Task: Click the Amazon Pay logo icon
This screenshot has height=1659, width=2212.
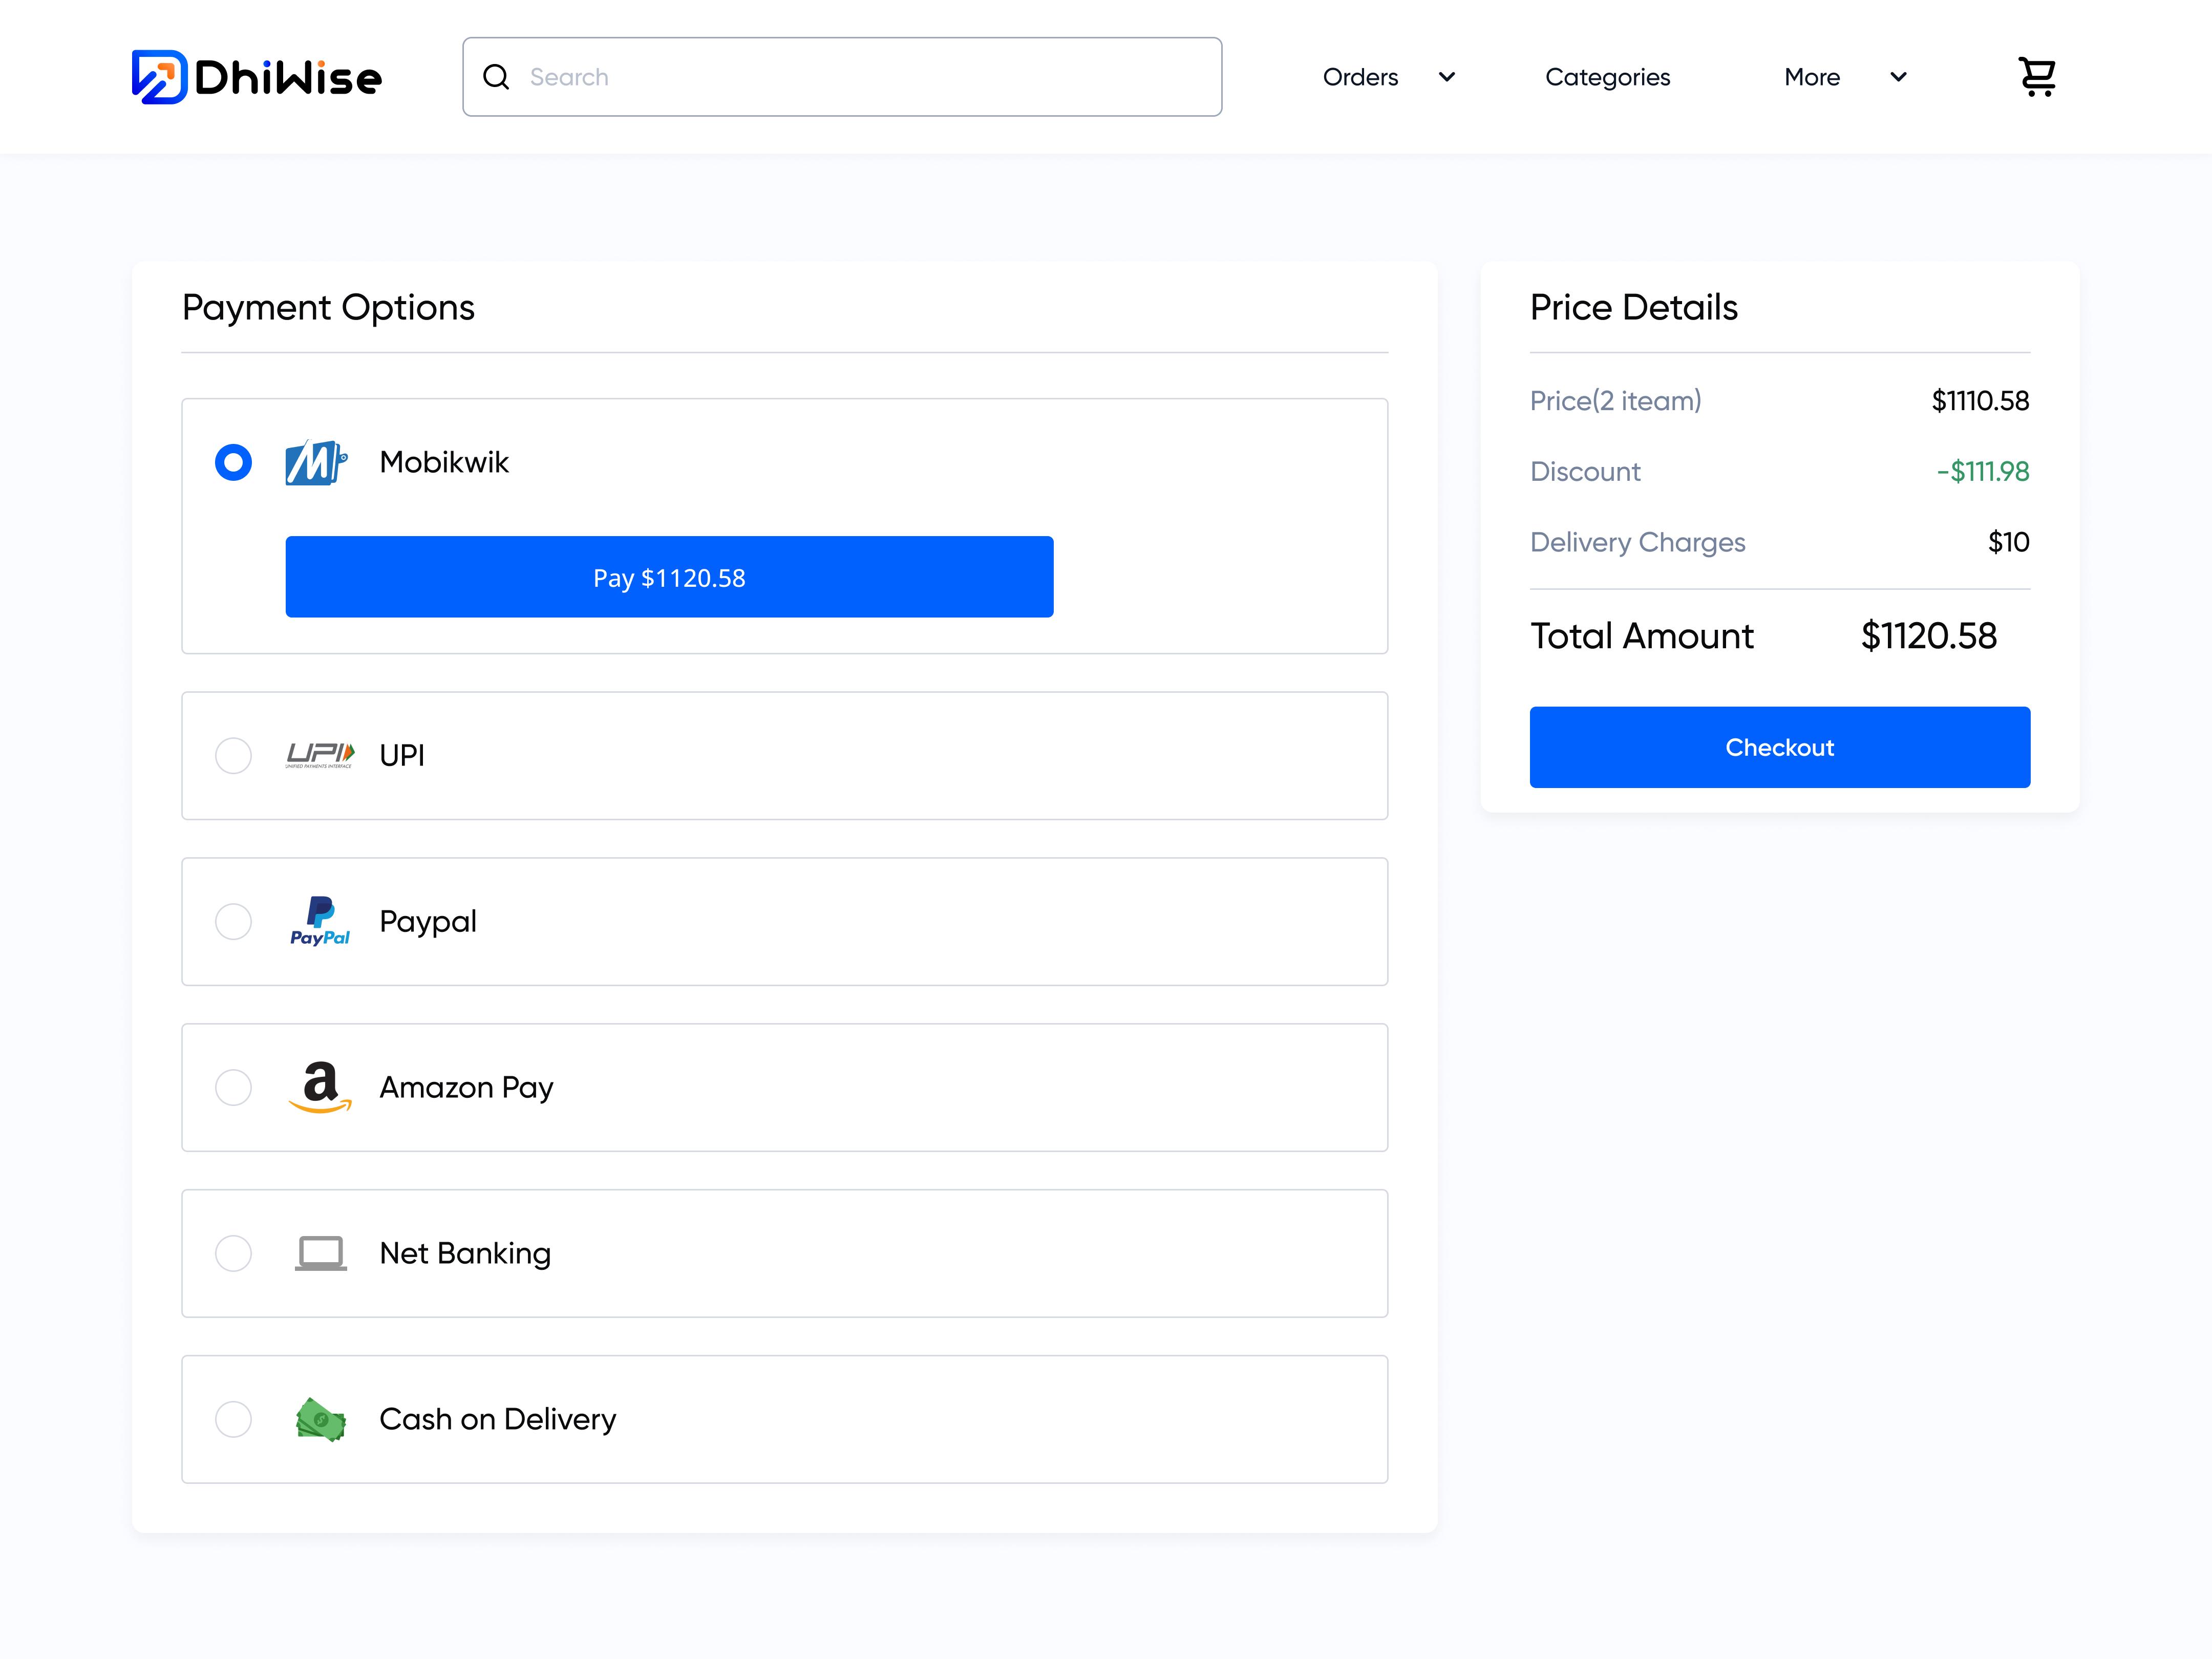Action: tap(320, 1087)
